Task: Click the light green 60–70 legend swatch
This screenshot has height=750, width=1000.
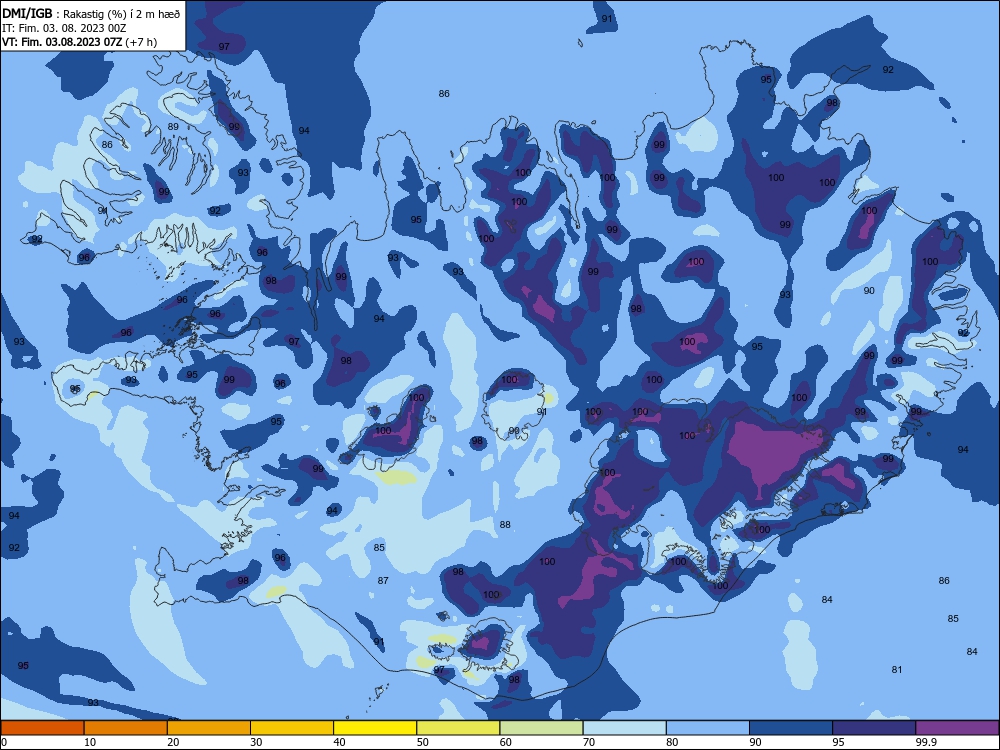Action: pos(541,728)
